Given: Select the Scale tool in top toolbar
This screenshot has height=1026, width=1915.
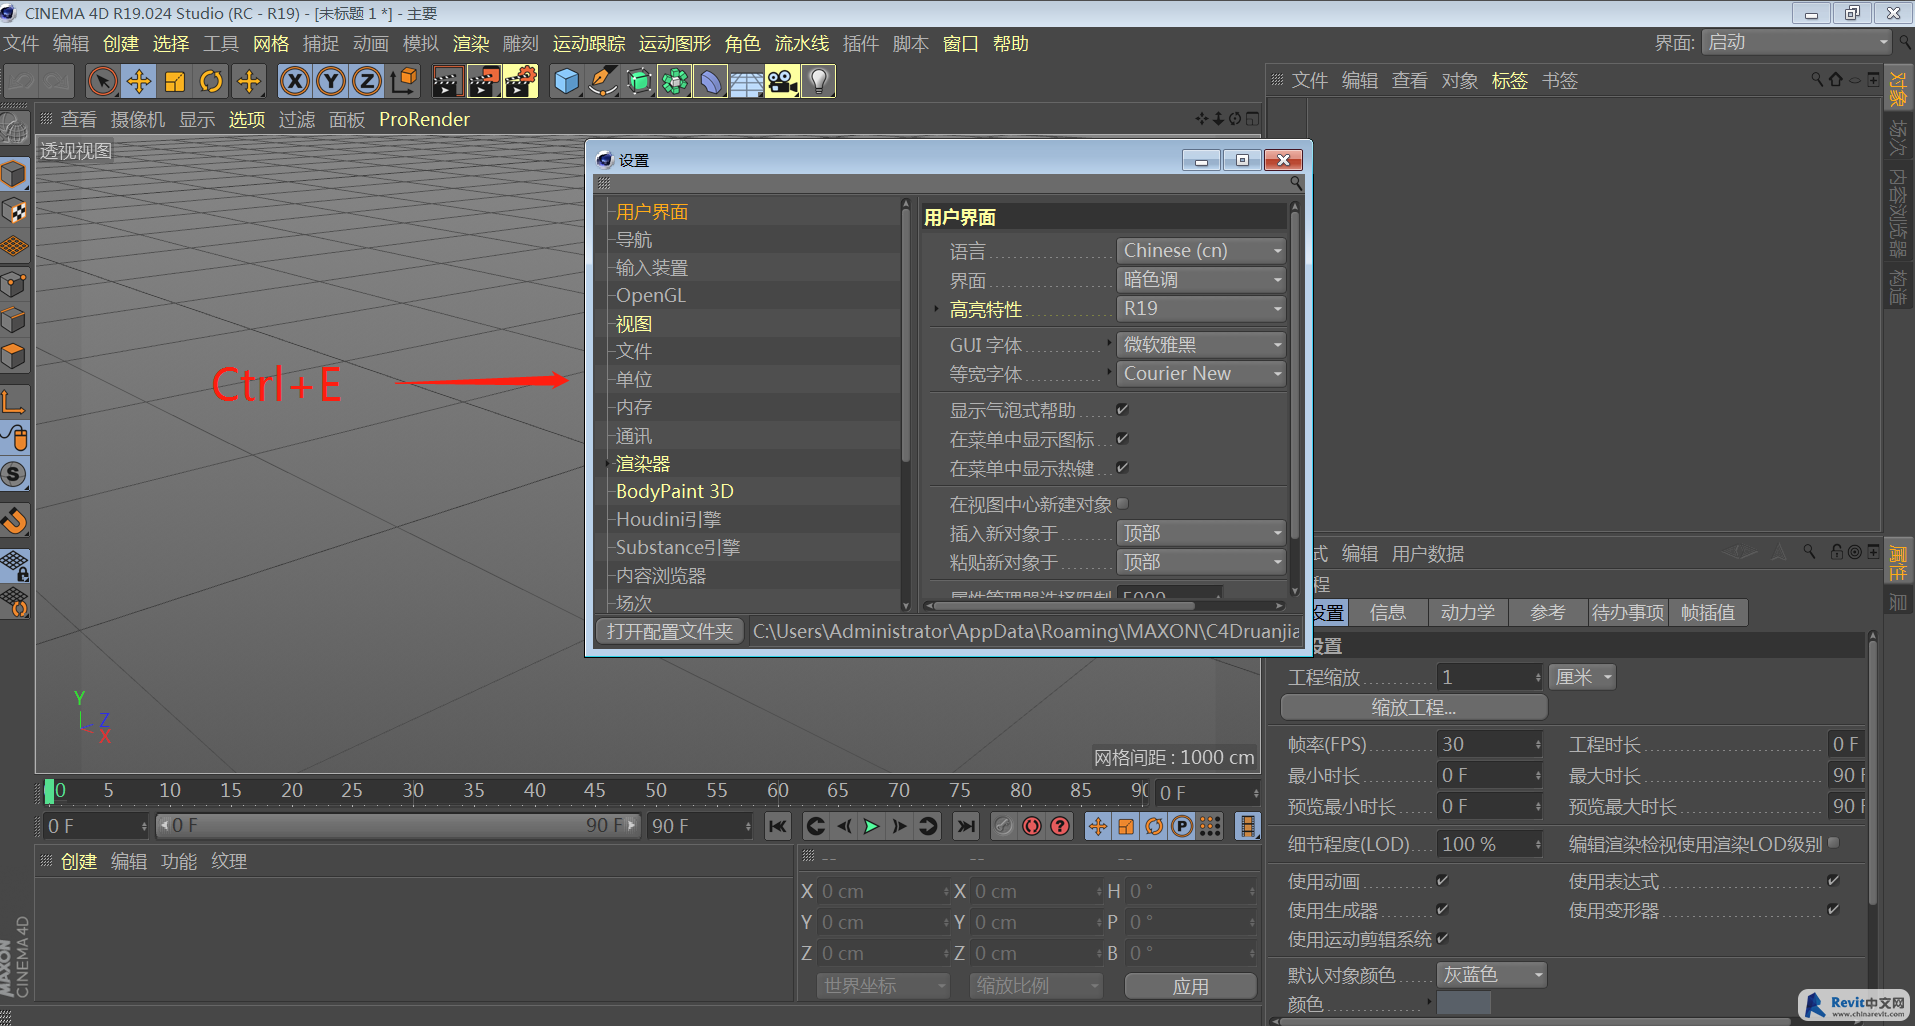Looking at the screenshot, I should coord(175,81).
